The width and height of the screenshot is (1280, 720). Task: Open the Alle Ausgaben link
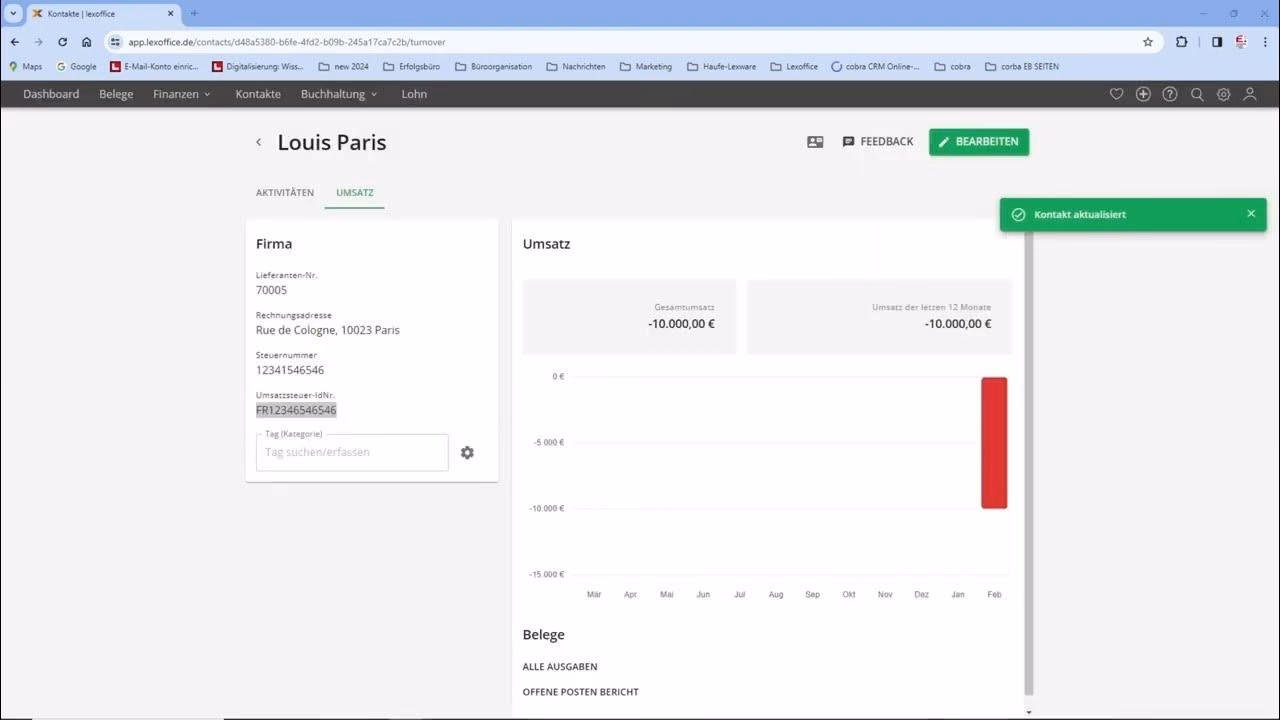tap(560, 667)
